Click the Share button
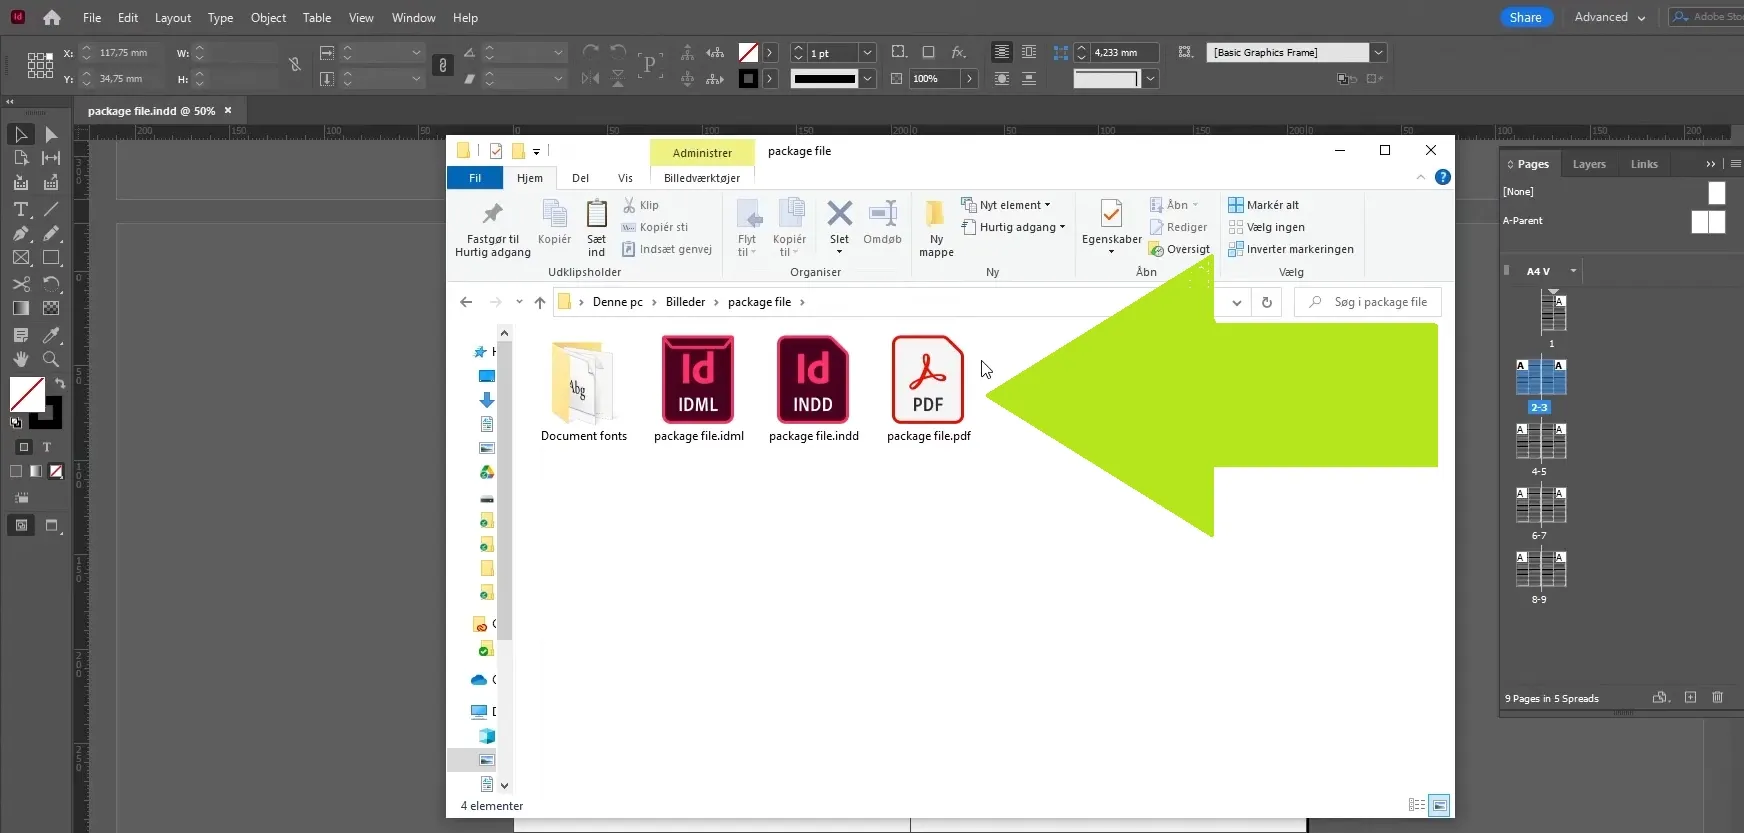Screen dimensions: 1744x833 (x=1526, y=17)
